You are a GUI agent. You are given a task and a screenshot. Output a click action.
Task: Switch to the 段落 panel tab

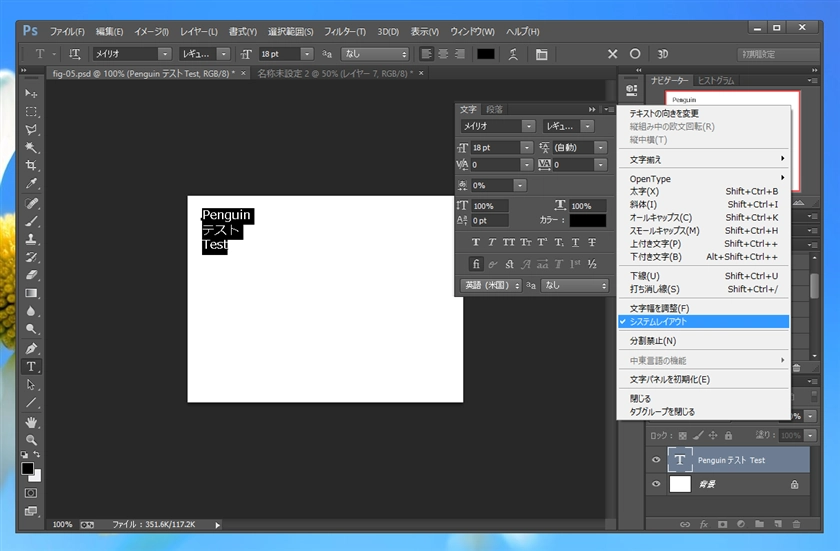pos(494,109)
